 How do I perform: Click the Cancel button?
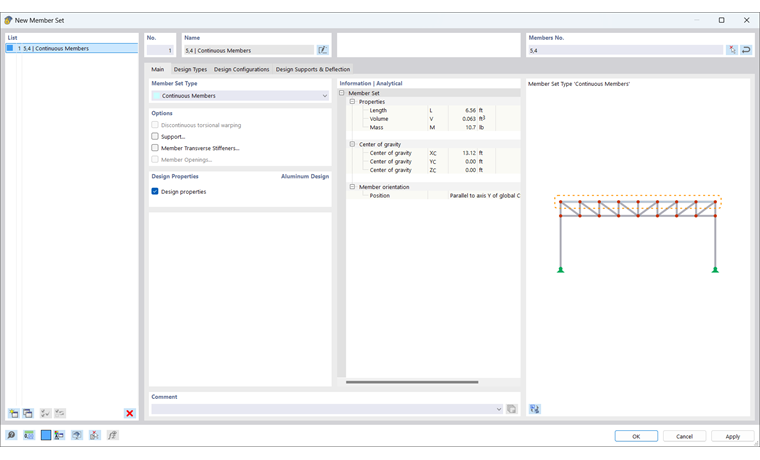(684, 436)
